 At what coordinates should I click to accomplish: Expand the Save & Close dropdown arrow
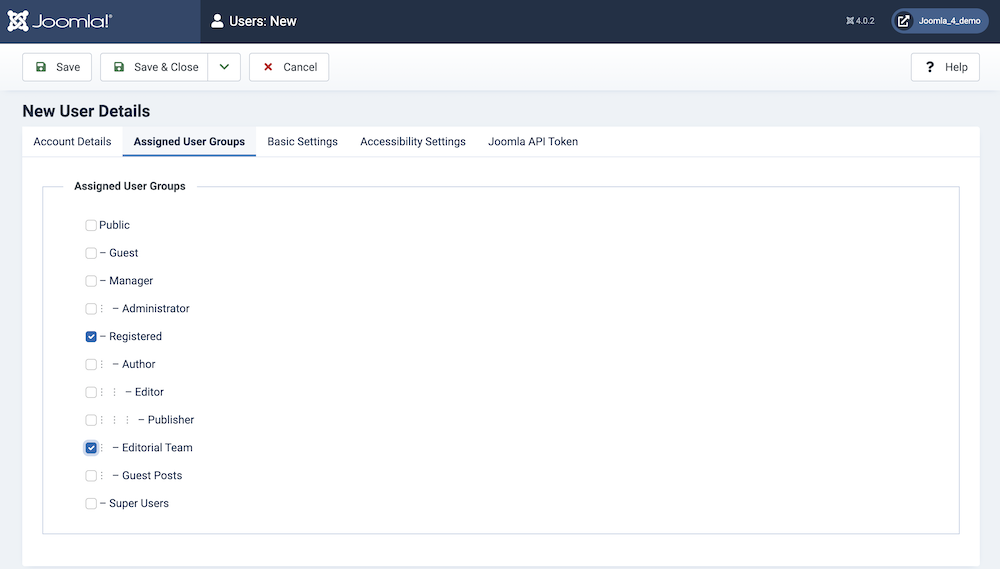pos(224,67)
